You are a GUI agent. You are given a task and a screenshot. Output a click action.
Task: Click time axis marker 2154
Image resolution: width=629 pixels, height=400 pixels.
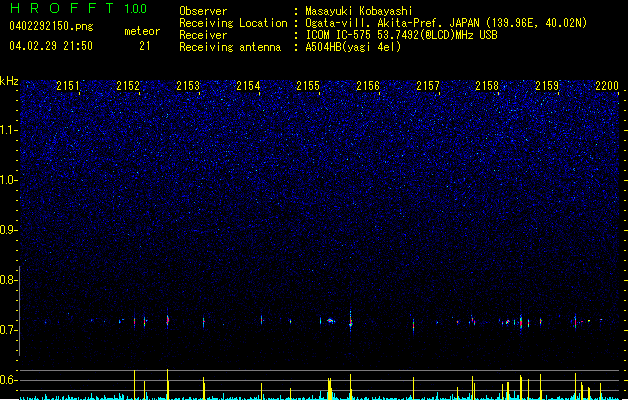248,86
